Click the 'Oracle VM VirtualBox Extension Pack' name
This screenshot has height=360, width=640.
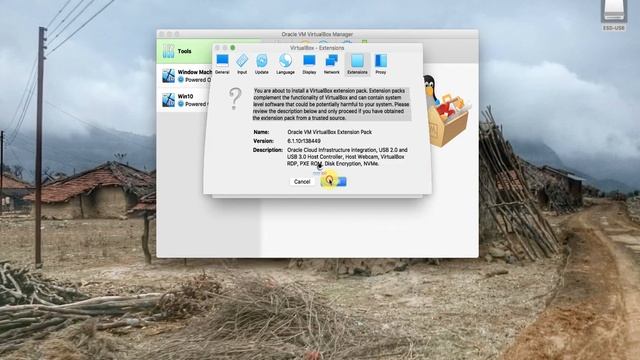pyautogui.click(x=329, y=132)
